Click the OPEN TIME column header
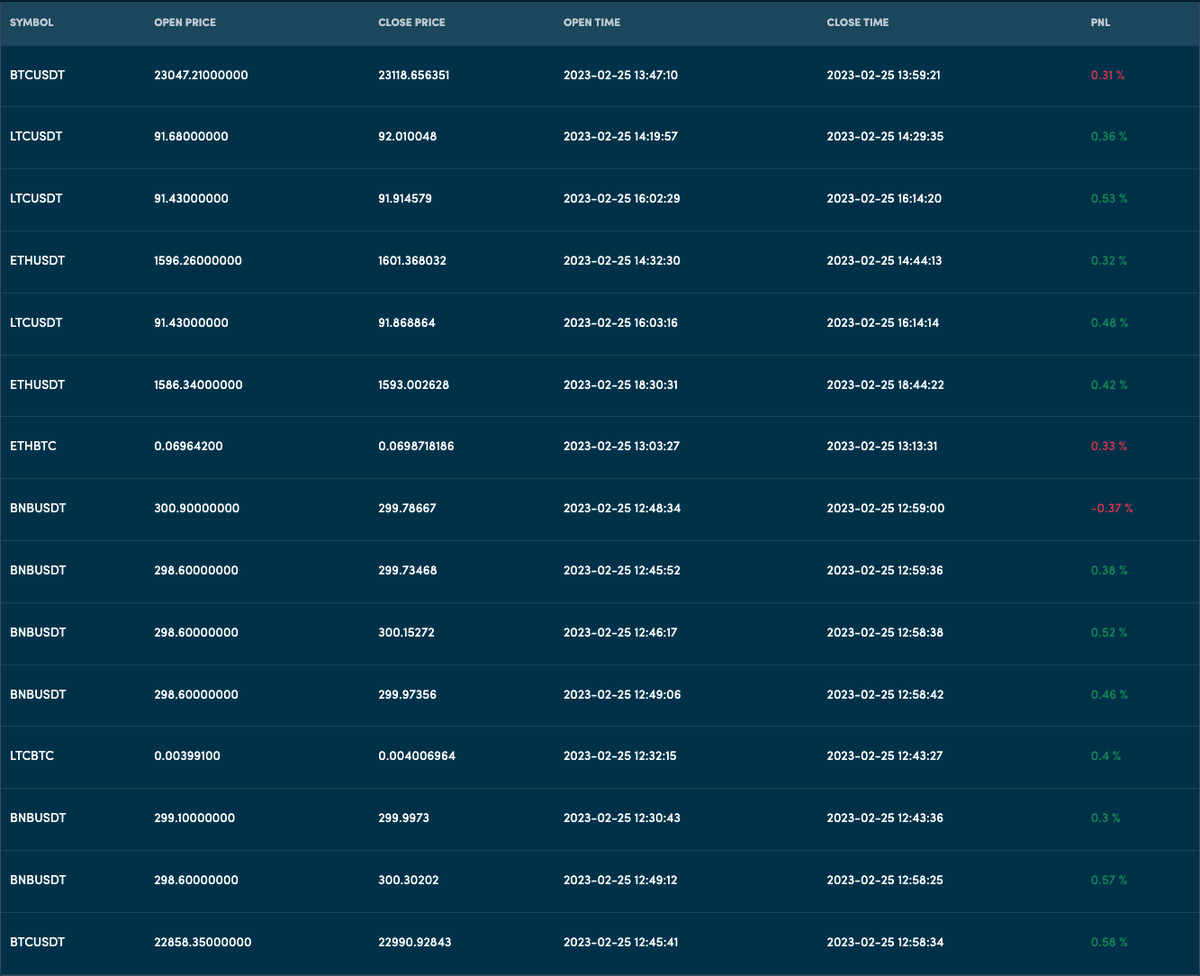Screen dimensions: 1200x976 (x=592, y=22)
